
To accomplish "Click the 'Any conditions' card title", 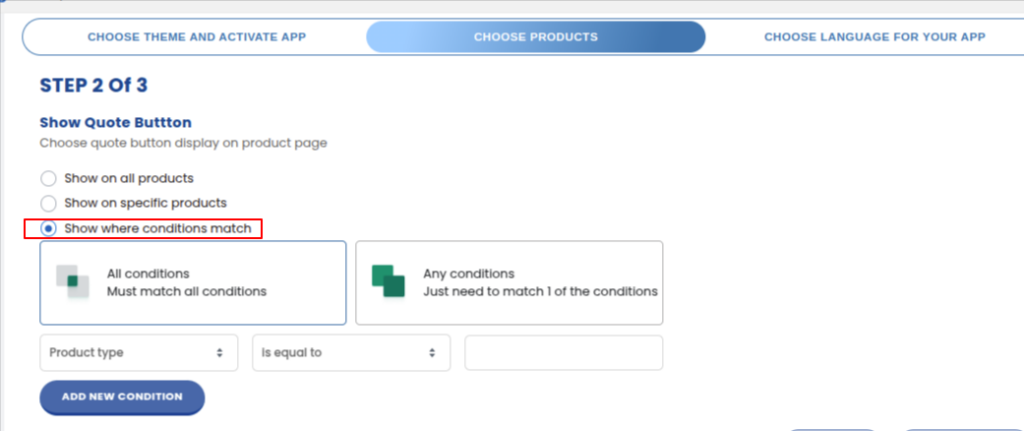I will 468,273.
